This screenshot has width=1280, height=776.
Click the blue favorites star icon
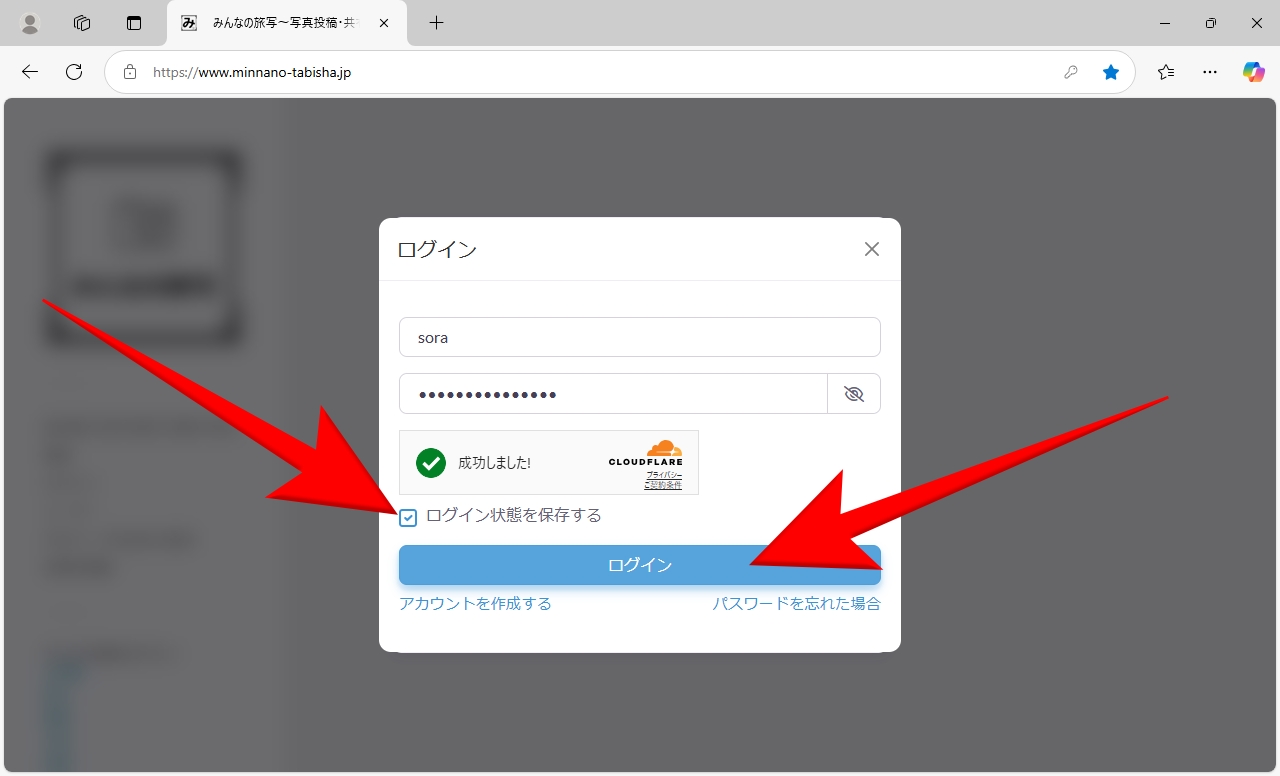[x=1110, y=72]
